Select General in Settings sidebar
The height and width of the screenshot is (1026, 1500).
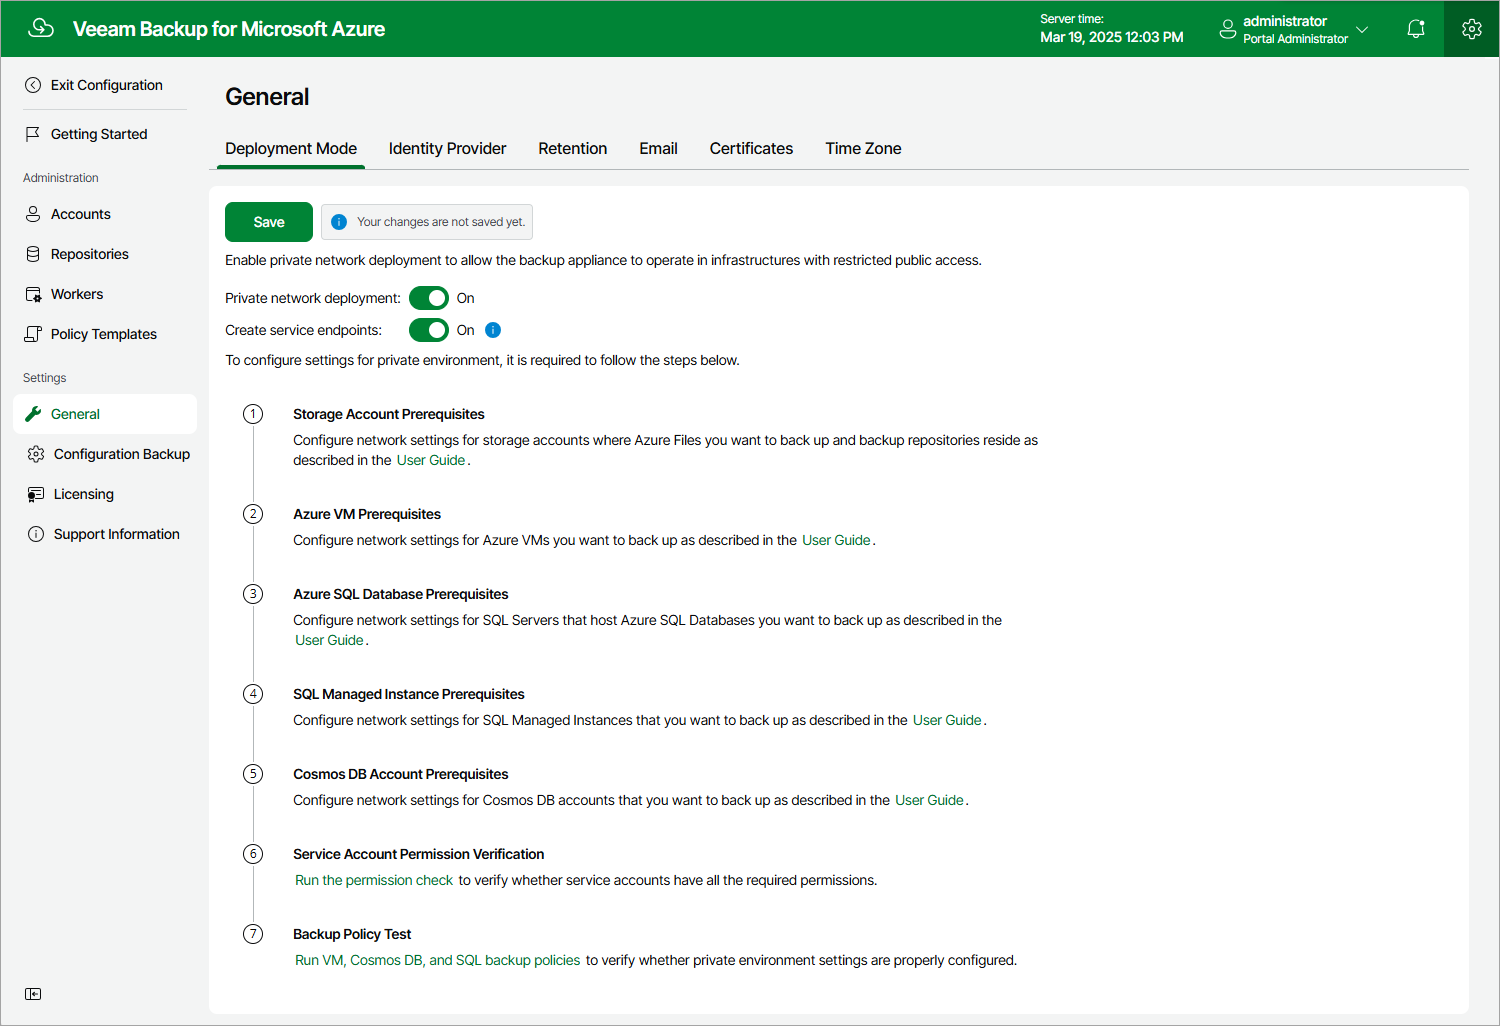pos(105,414)
